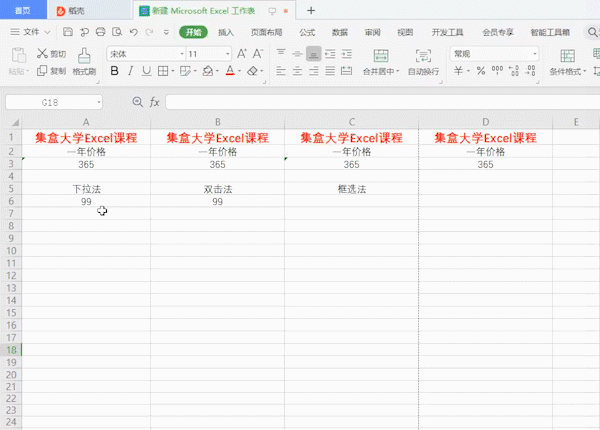Click the zoom magnifier beside formula bar

[137, 102]
